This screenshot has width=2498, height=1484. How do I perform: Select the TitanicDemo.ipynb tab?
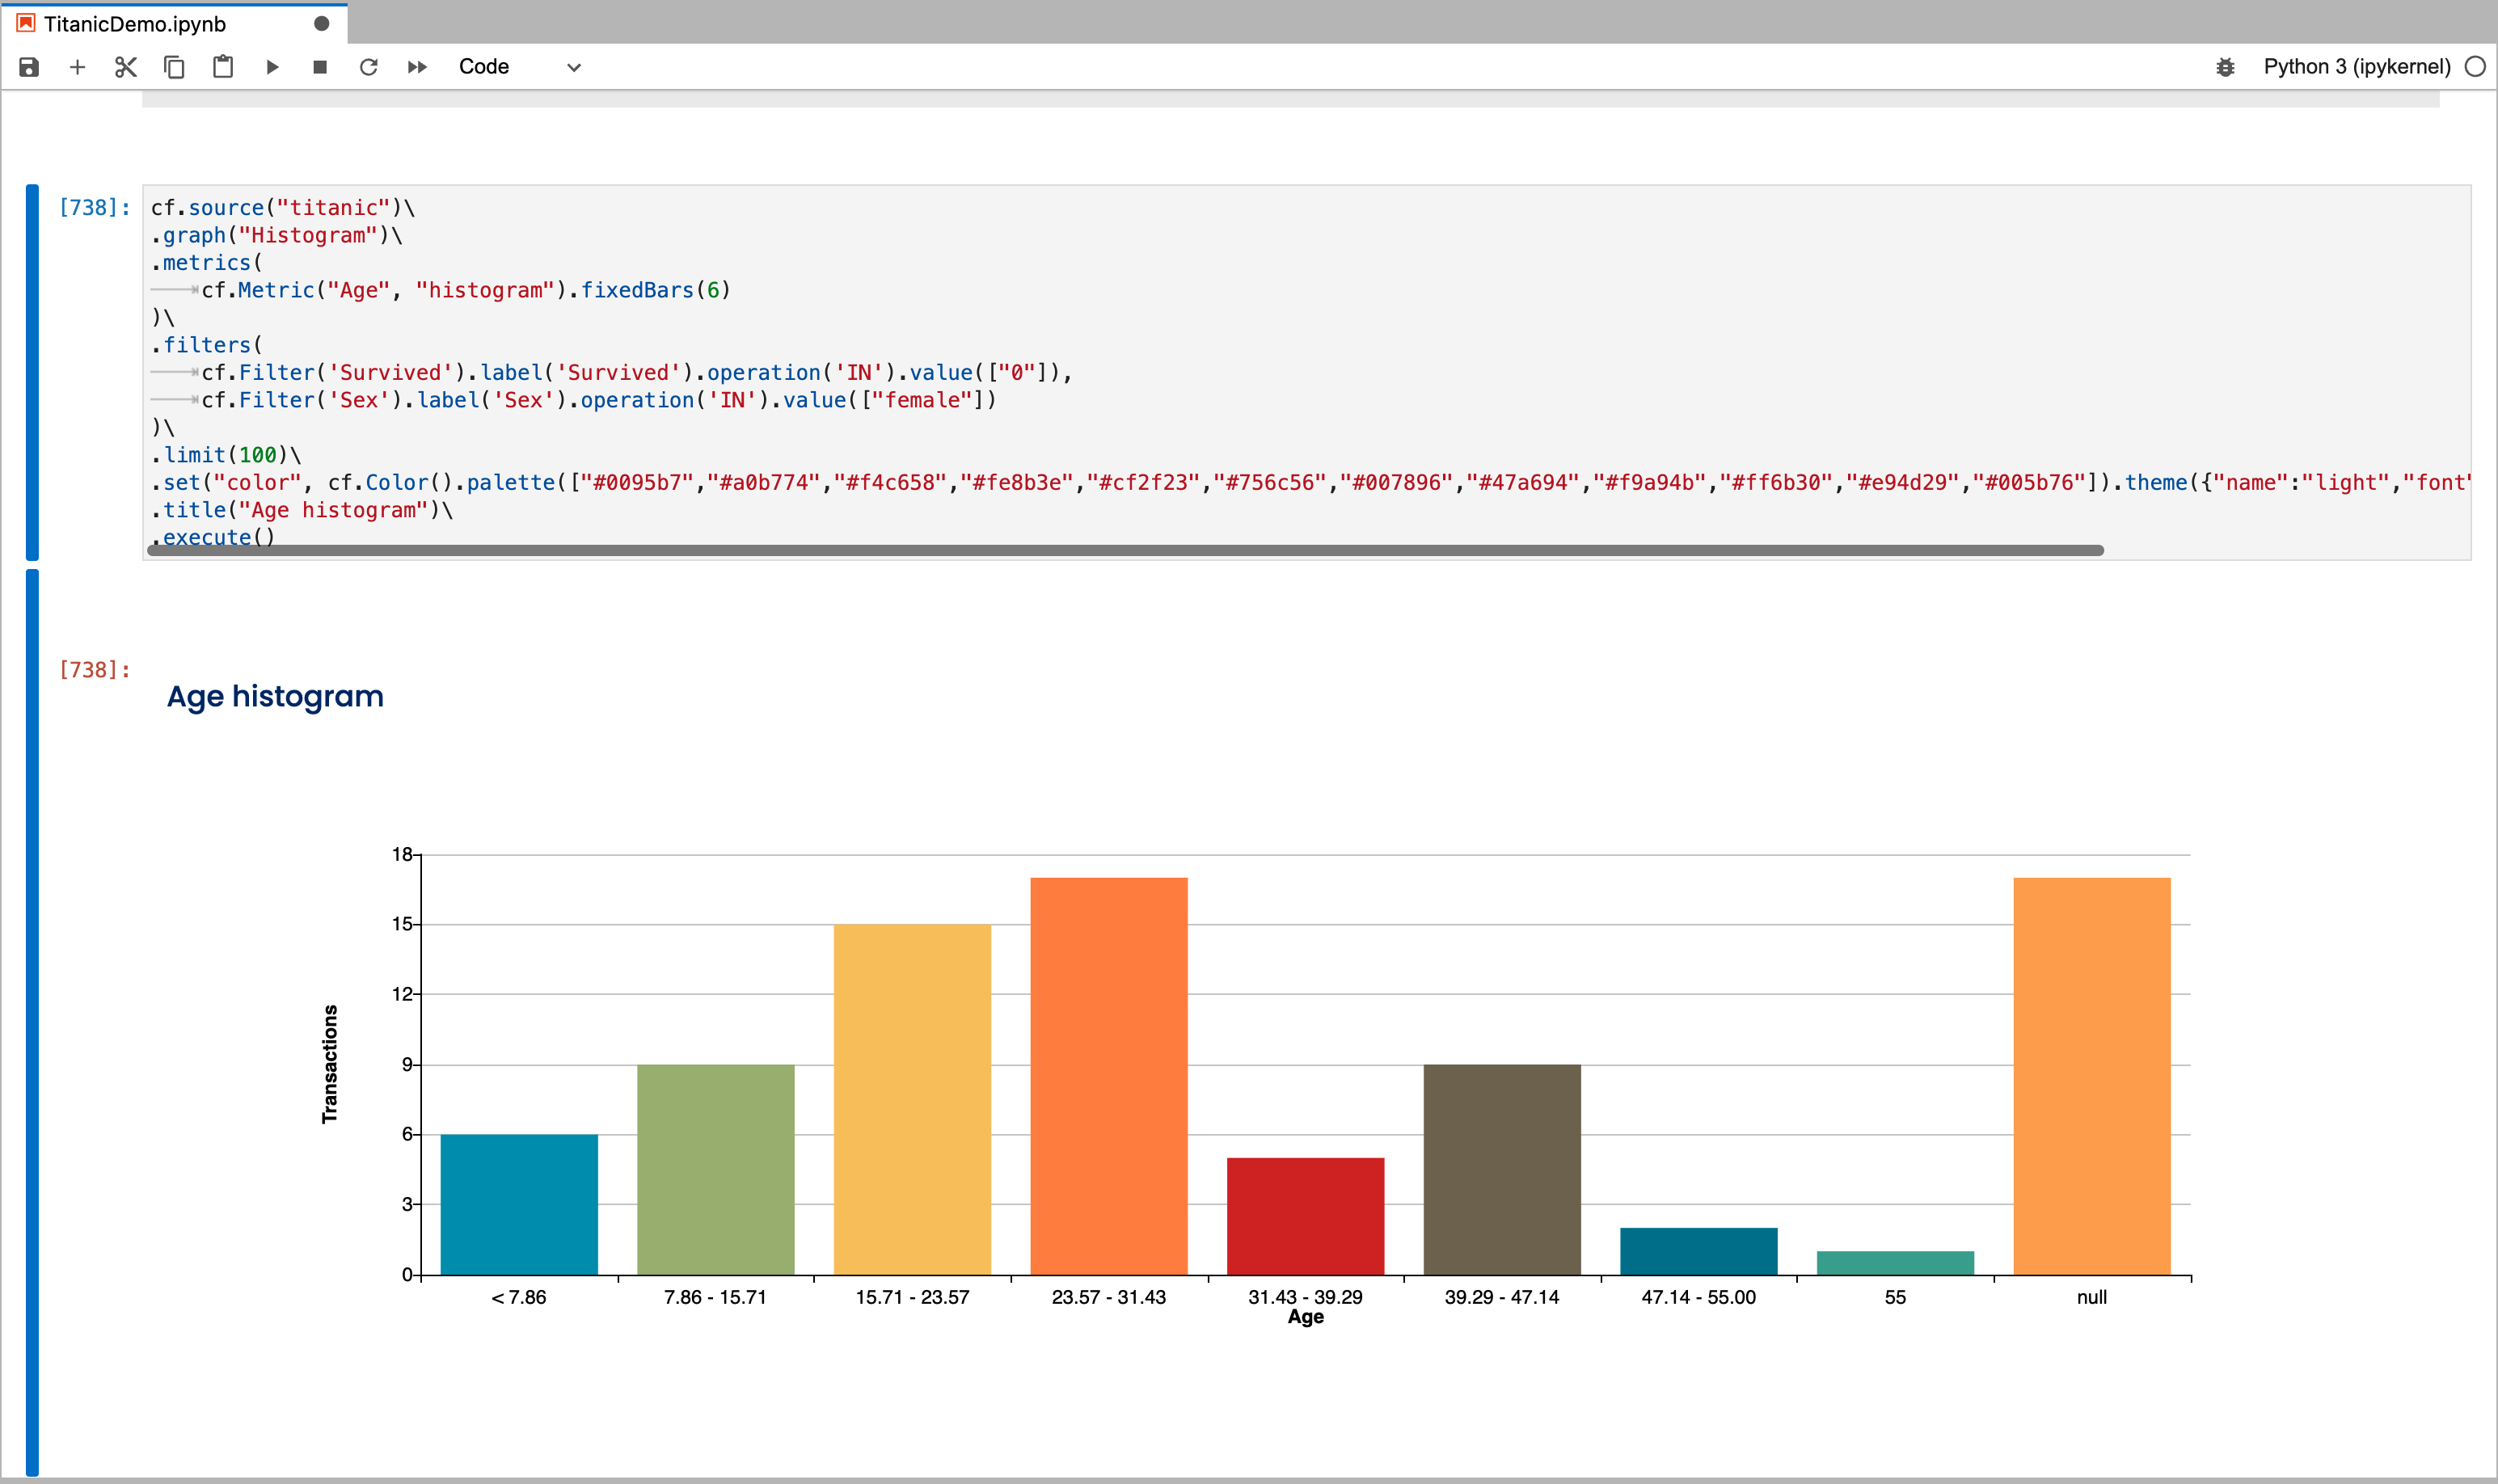pos(135,24)
